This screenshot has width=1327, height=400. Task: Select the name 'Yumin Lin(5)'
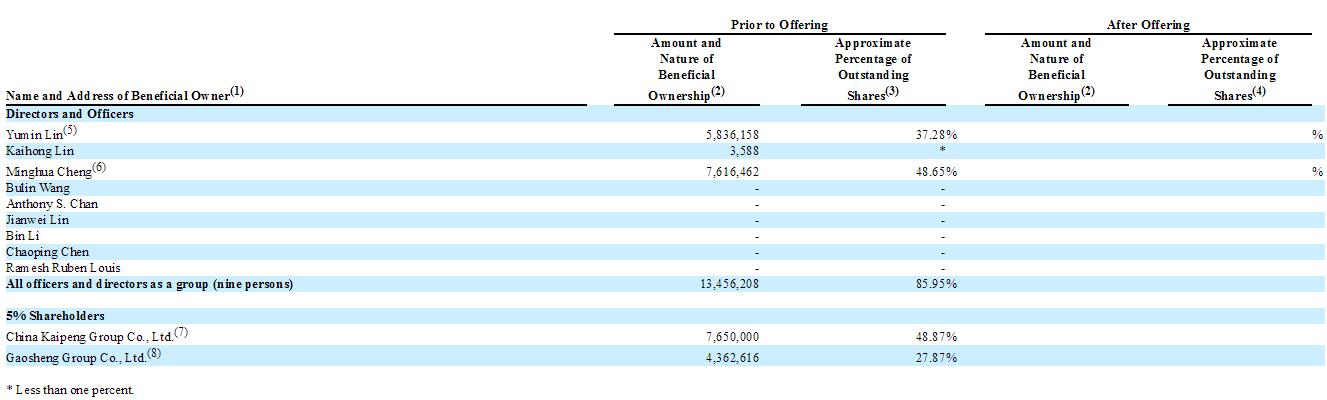click(x=41, y=132)
